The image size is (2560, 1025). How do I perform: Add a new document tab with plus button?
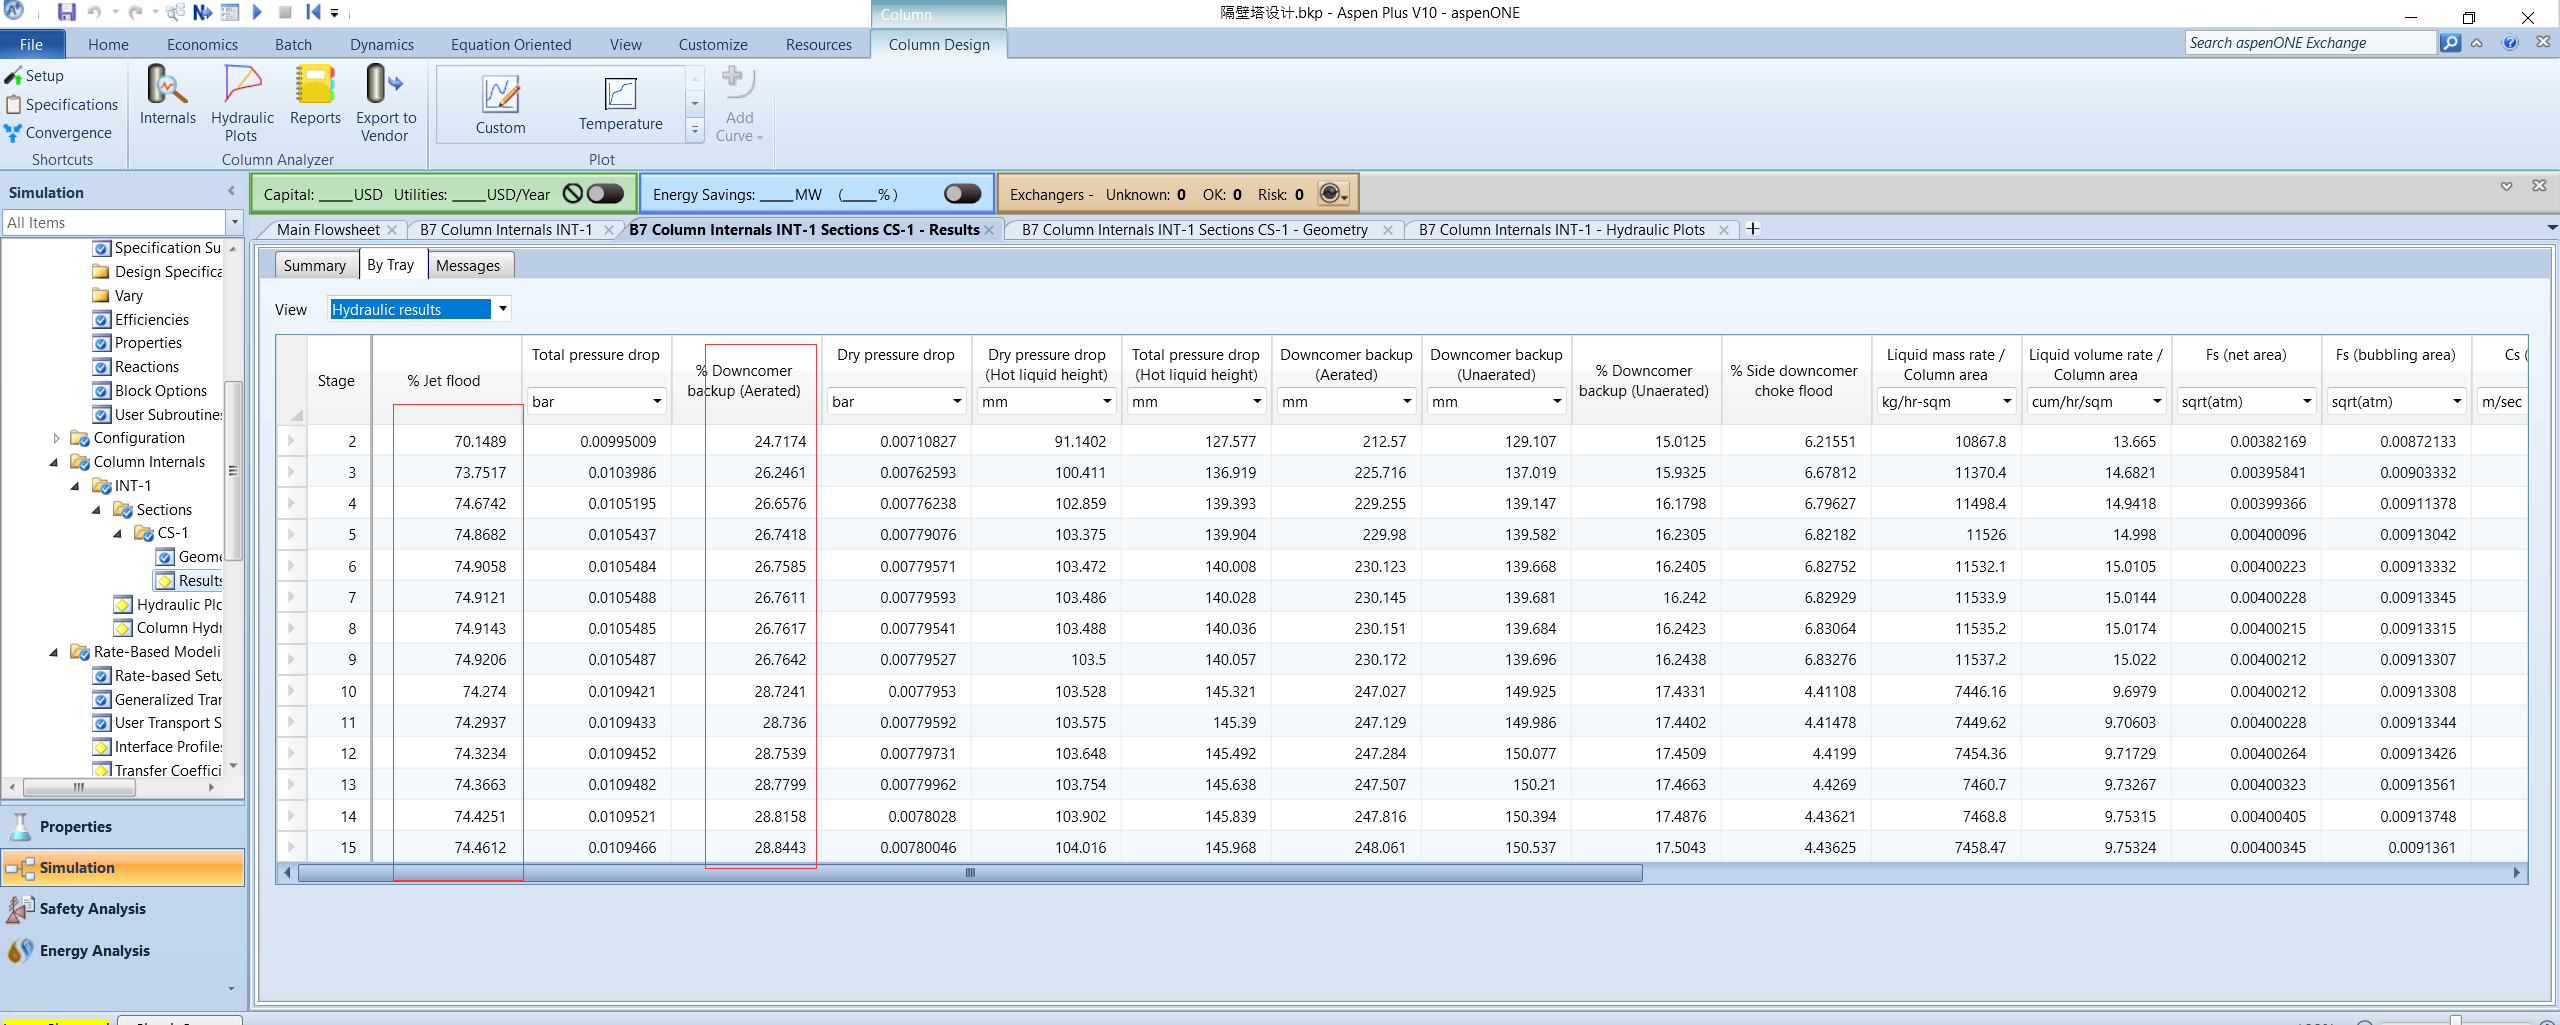click(x=1752, y=229)
